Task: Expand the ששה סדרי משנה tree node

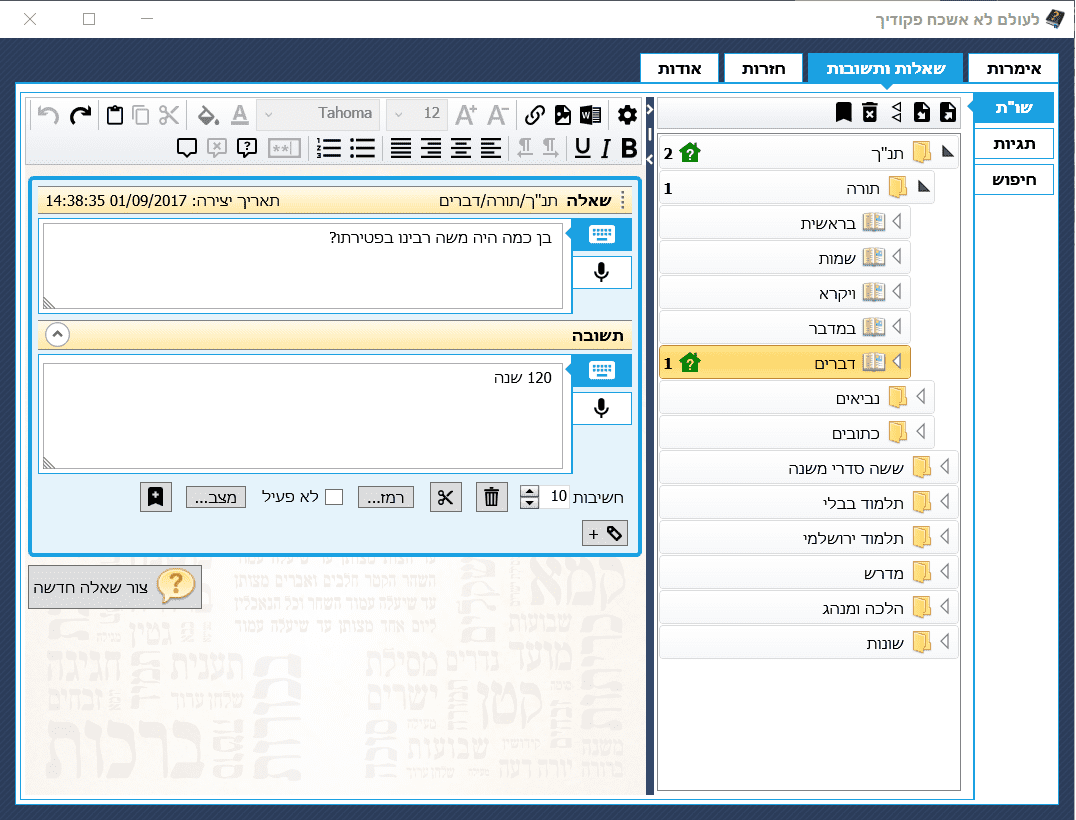Action: coord(945,466)
